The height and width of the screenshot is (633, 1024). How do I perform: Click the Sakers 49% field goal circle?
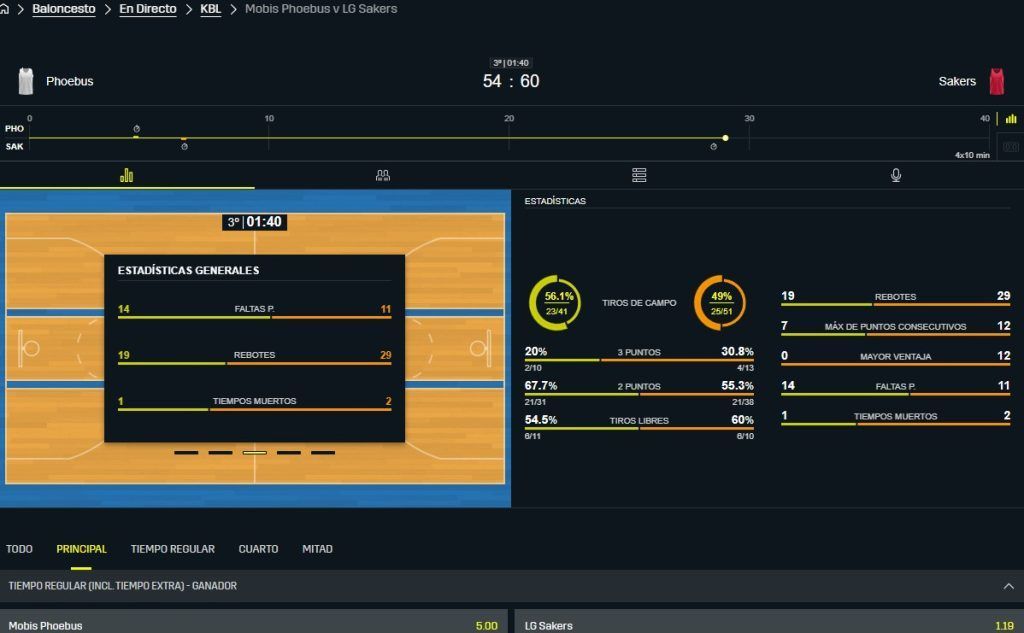click(720, 302)
